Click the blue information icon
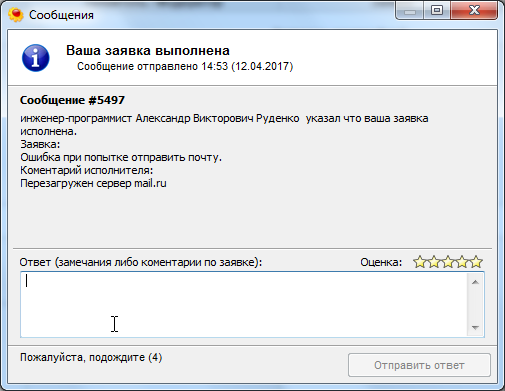This screenshot has height=391, width=505. coord(36,58)
